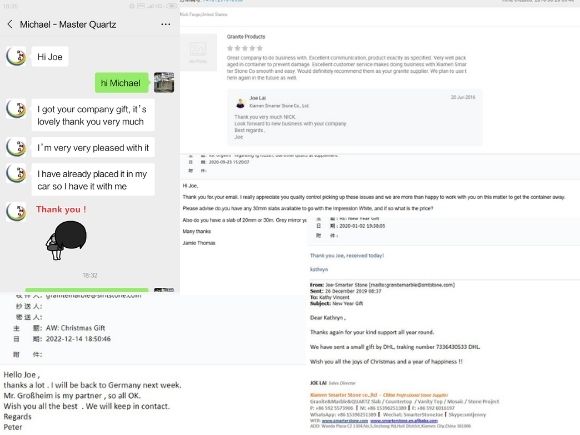Tap own avatar beside hi Michael
This screenshot has height=435, width=580.
pyautogui.click(x=164, y=82)
